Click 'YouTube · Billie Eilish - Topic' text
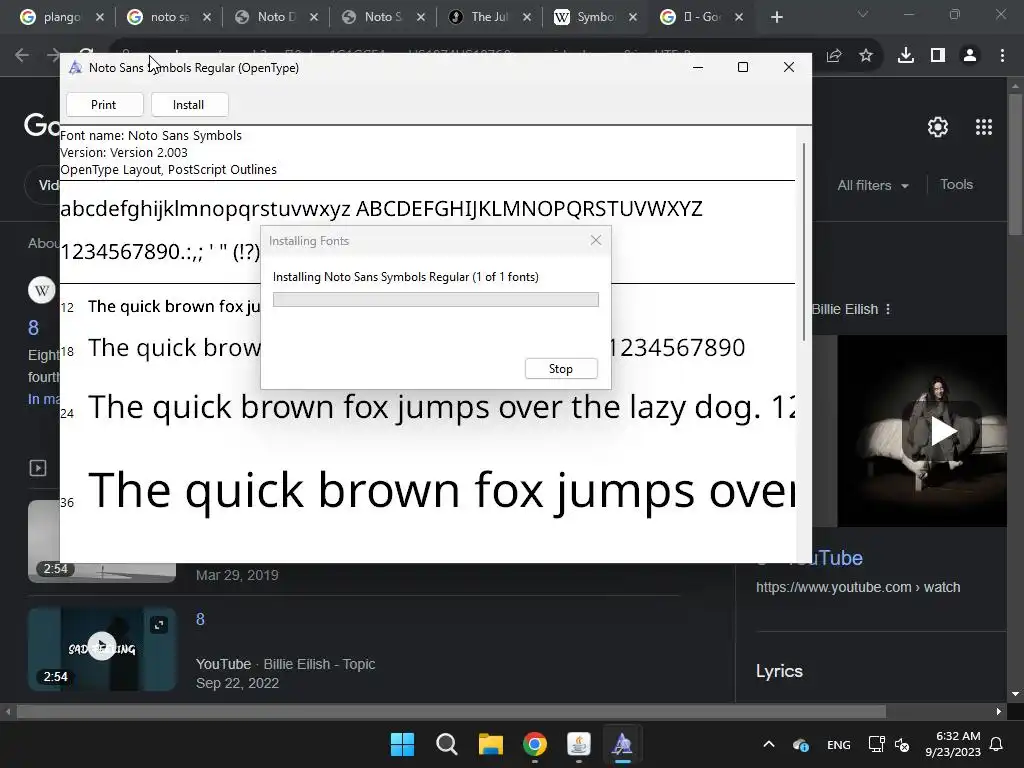Image resolution: width=1024 pixels, height=768 pixels. (285, 664)
